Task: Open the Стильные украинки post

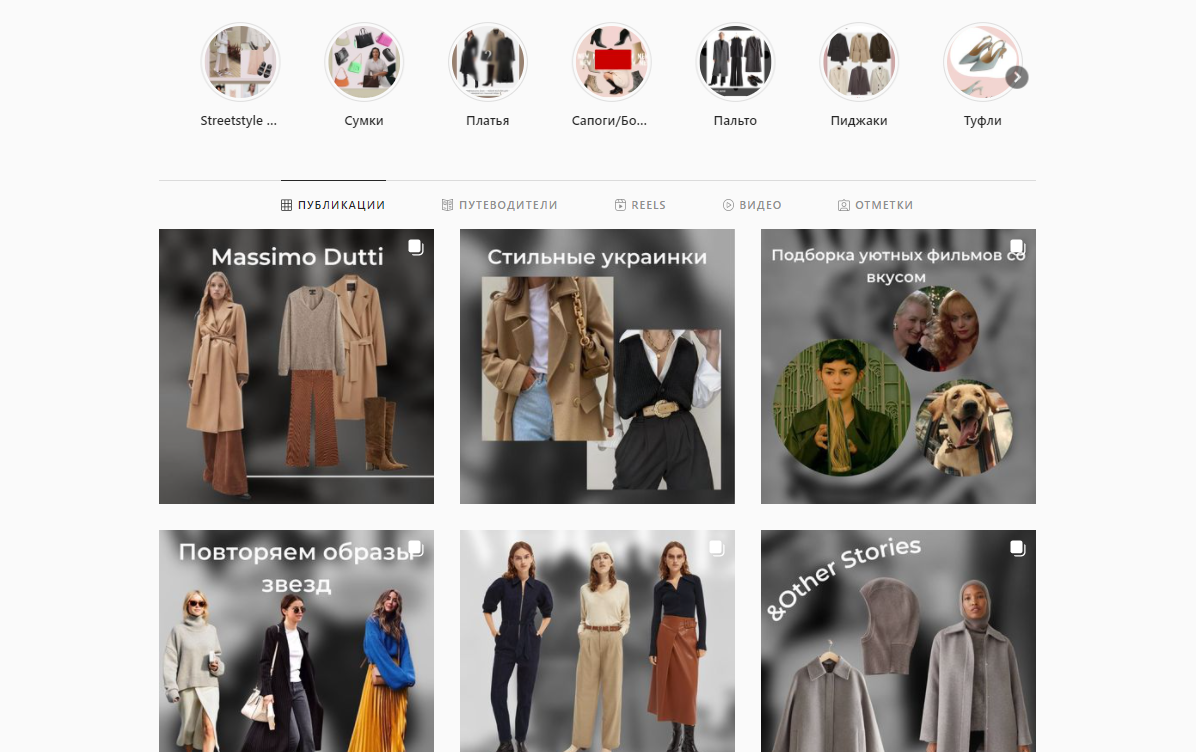Action: click(x=597, y=366)
